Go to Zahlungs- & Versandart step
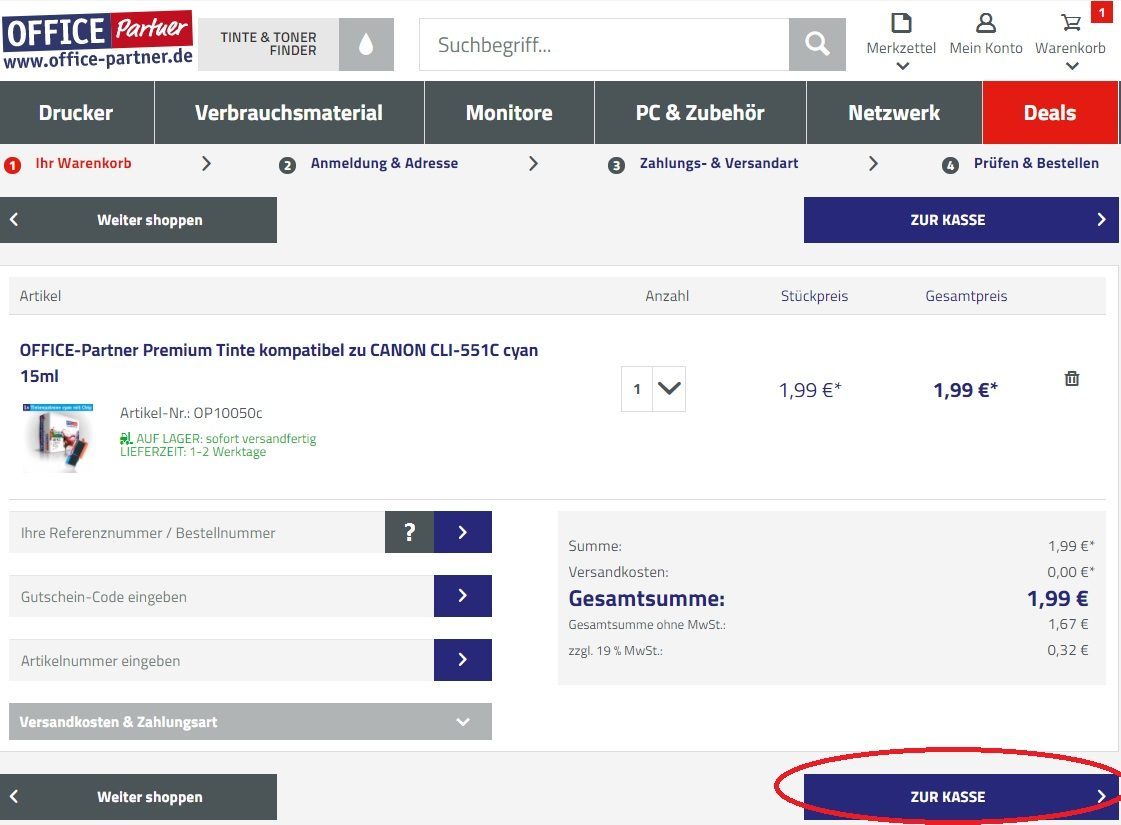The image size is (1121, 825). click(x=718, y=163)
